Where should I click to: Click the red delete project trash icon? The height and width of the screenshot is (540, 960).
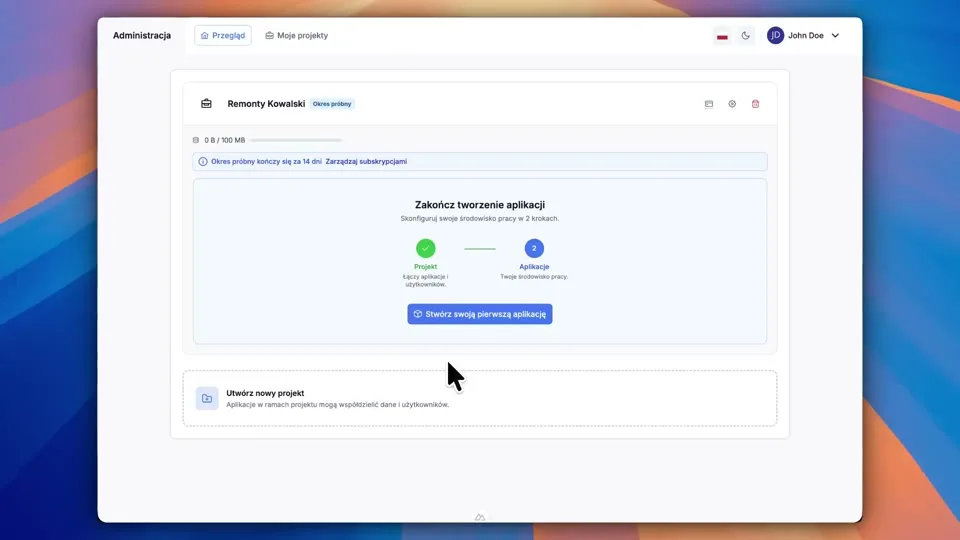pos(756,104)
